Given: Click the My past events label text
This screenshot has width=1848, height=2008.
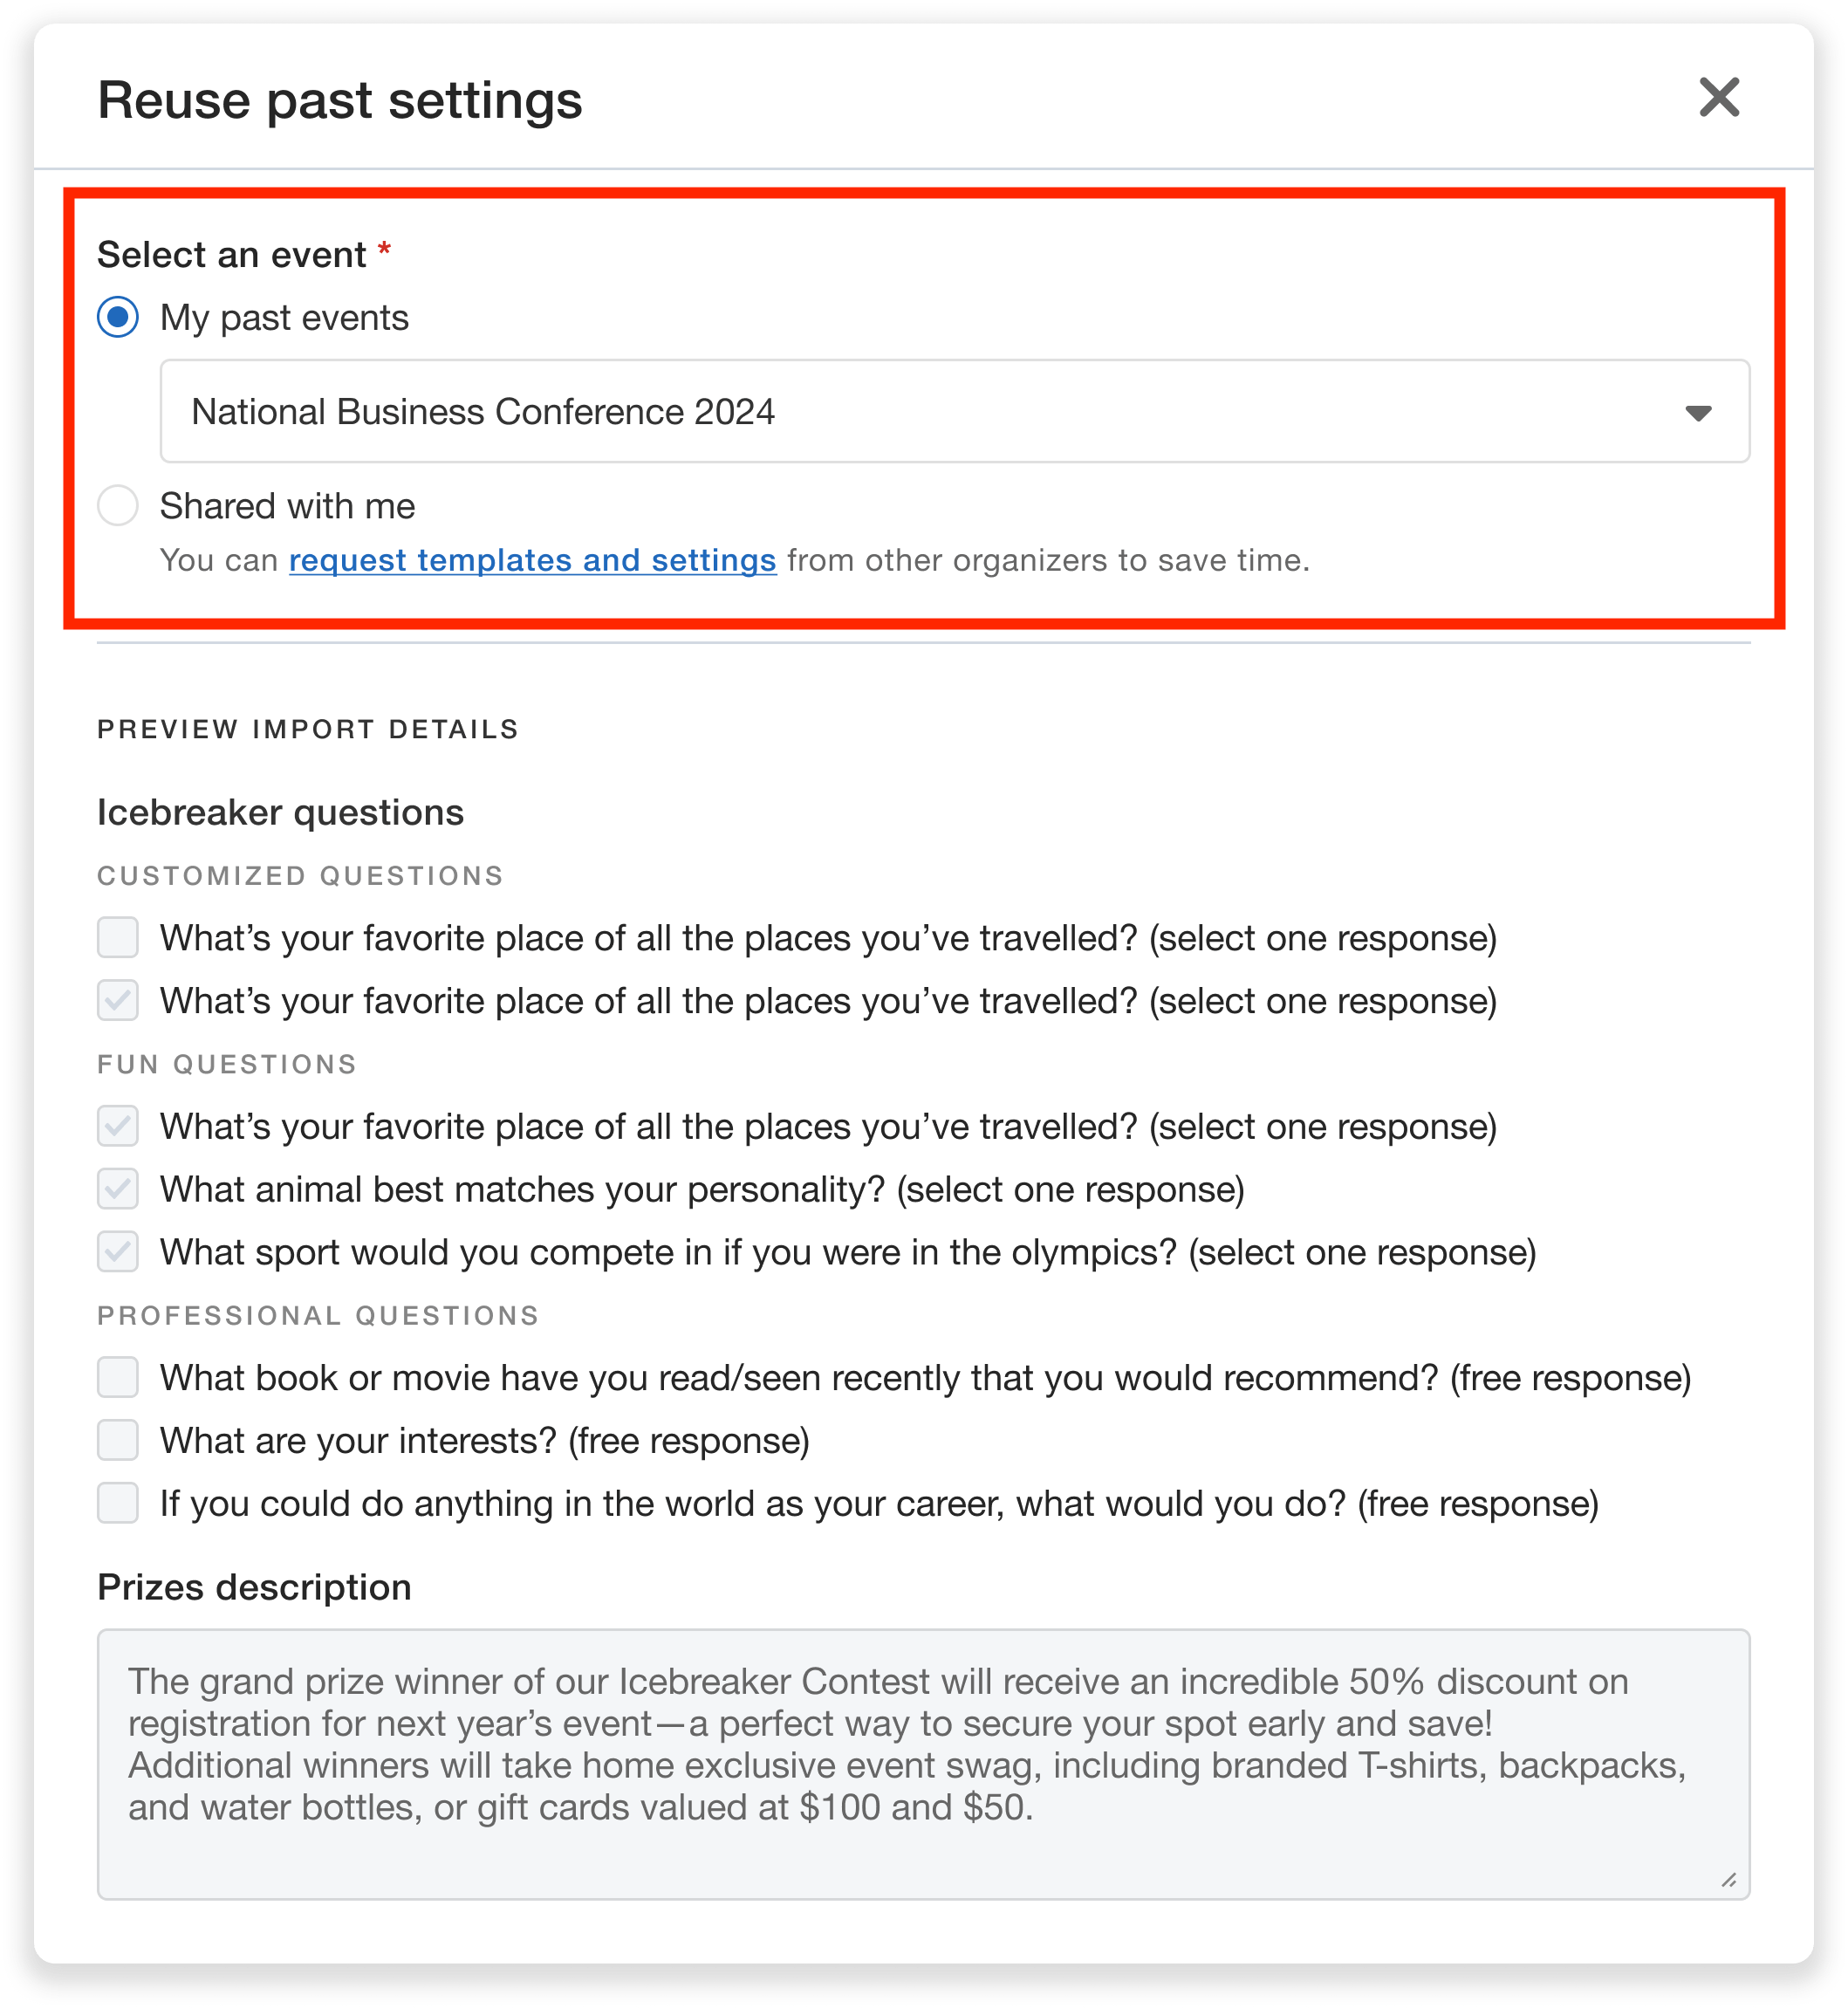Looking at the screenshot, I should click(x=284, y=318).
